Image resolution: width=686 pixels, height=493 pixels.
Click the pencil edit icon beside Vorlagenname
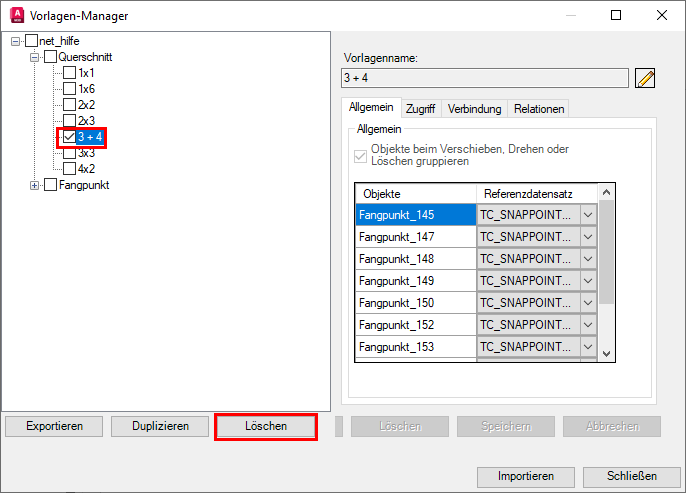pyautogui.click(x=645, y=78)
